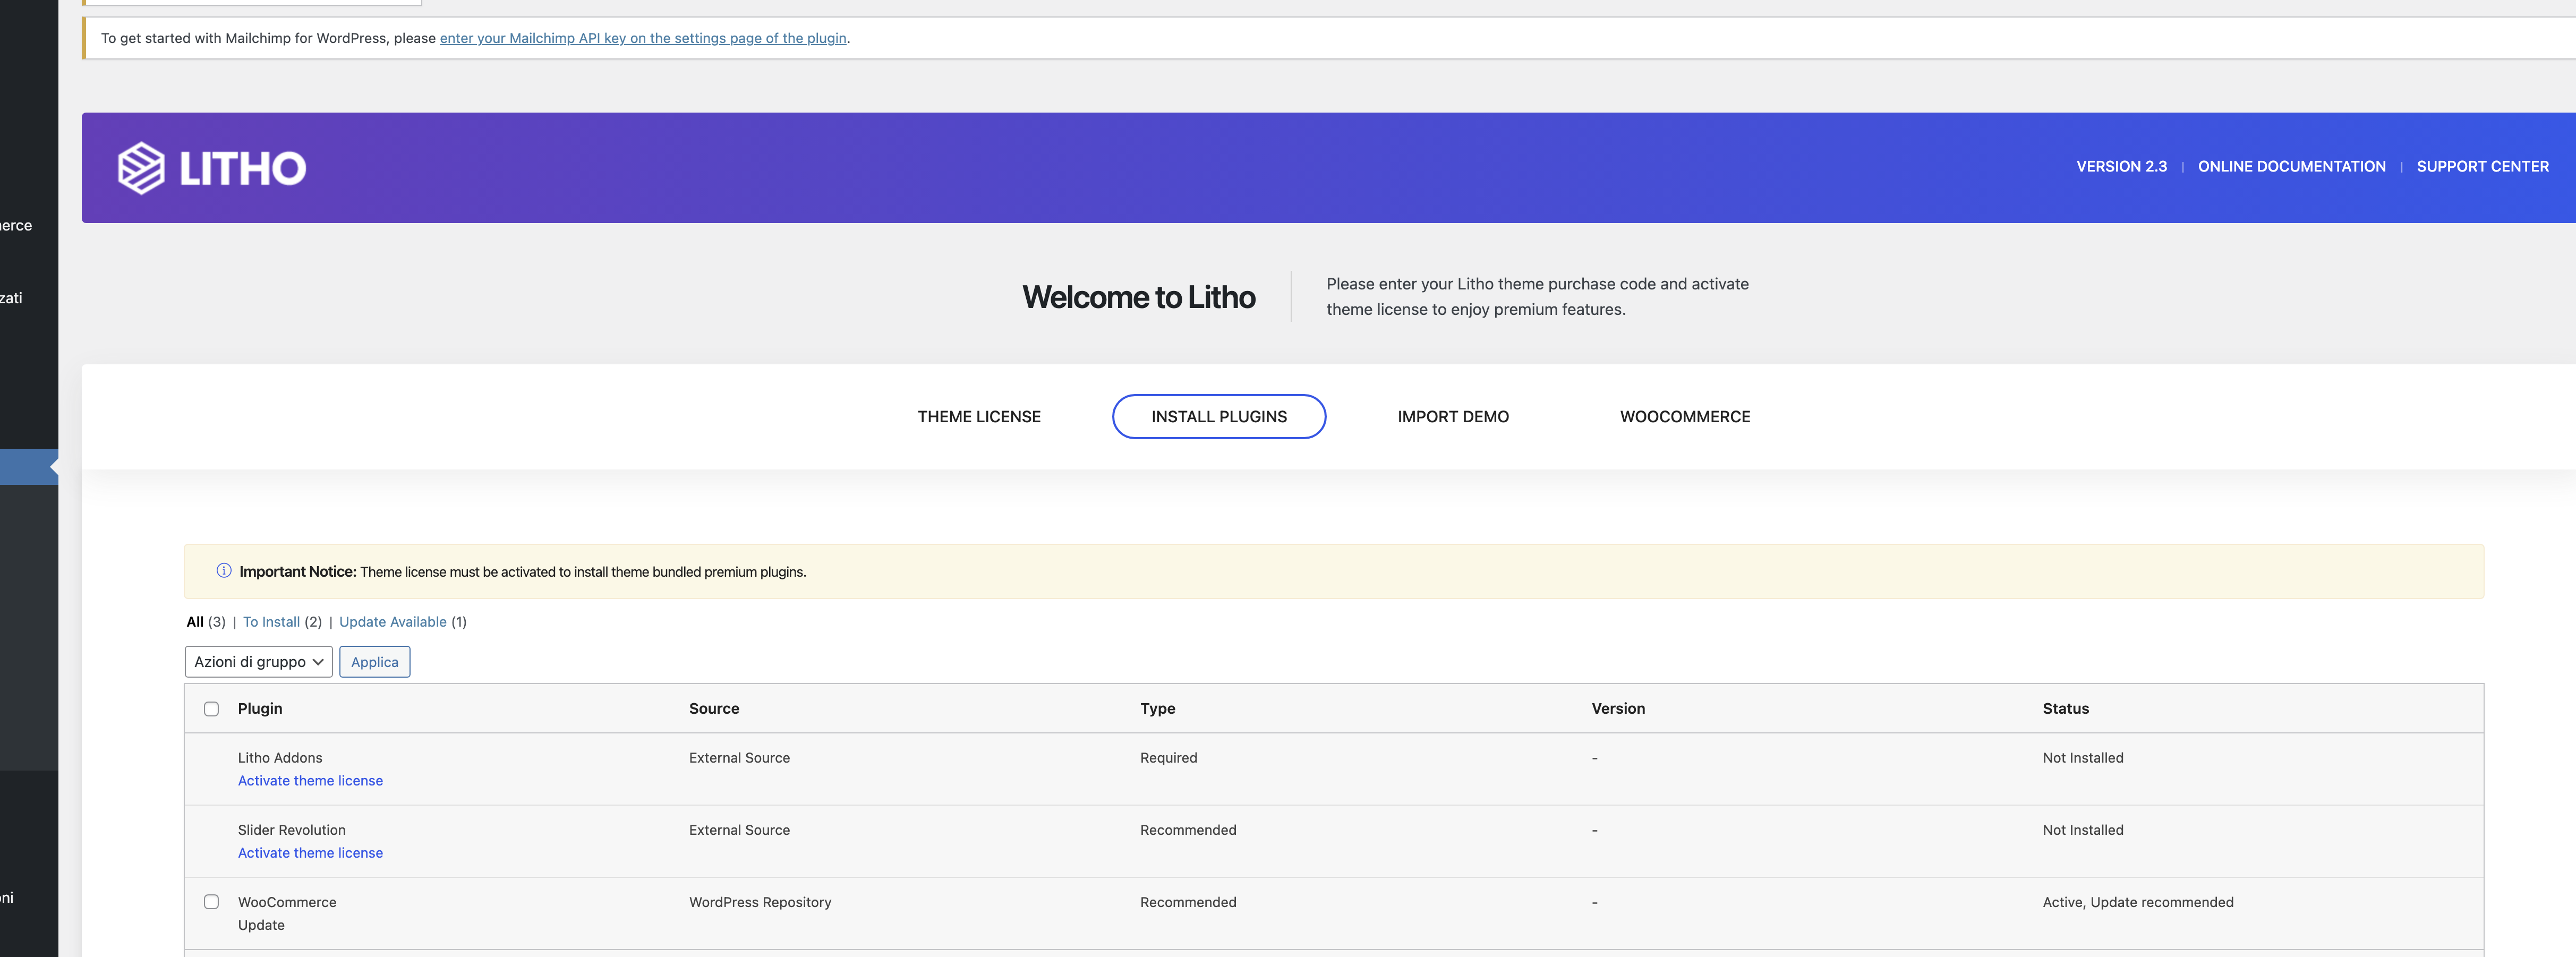
Task: Click Activate theme license under Litho Addons
Action: tap(310, 781)
